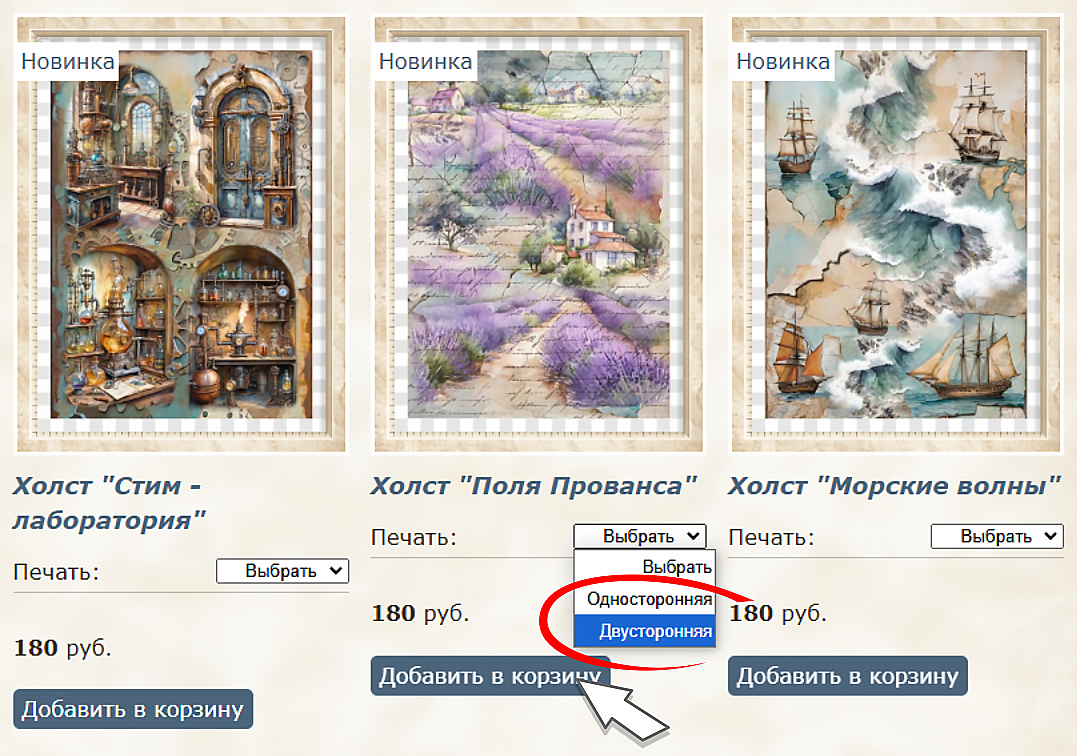Open the Поля Прованса lavender image
The width and height of the screenshot is (1077, 756).
[x=538, y=234]
